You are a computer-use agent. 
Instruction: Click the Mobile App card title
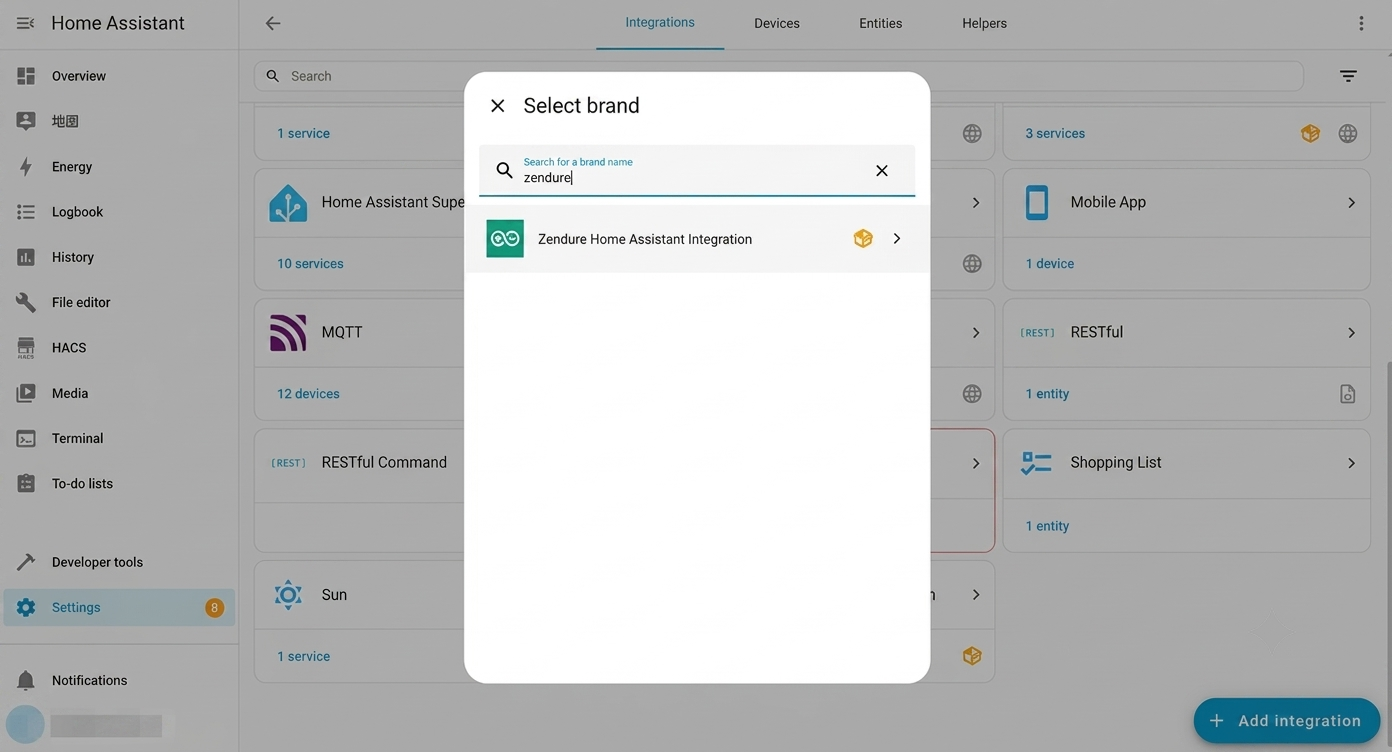tap(1108, 202)
